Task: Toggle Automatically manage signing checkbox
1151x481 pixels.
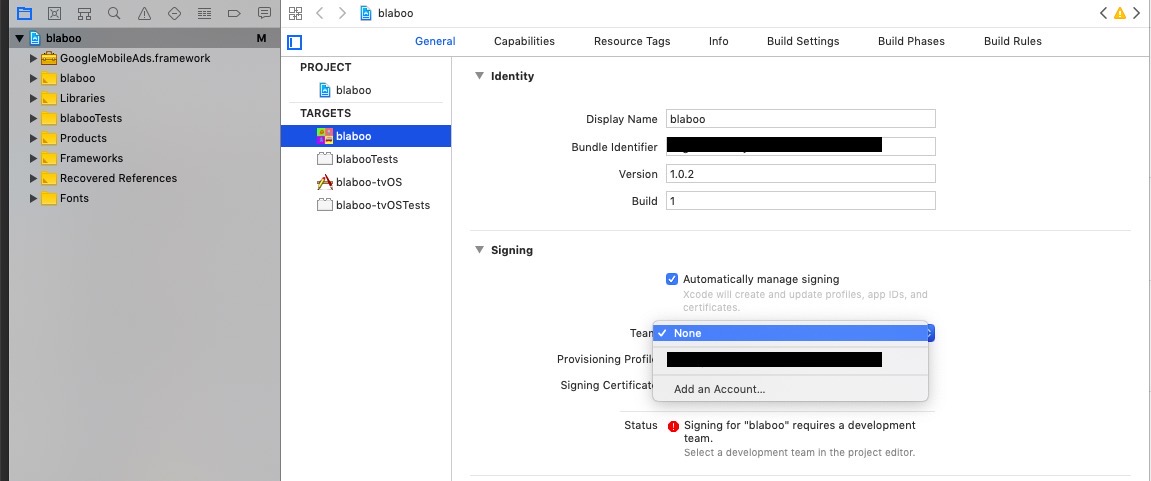Action: pyautogui.click(x=672, y=279)
